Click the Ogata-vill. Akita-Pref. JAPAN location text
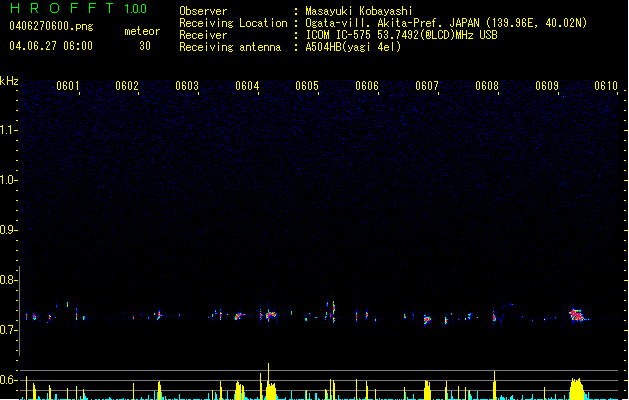This screenshot has height=400, width=629. point(446,23)
